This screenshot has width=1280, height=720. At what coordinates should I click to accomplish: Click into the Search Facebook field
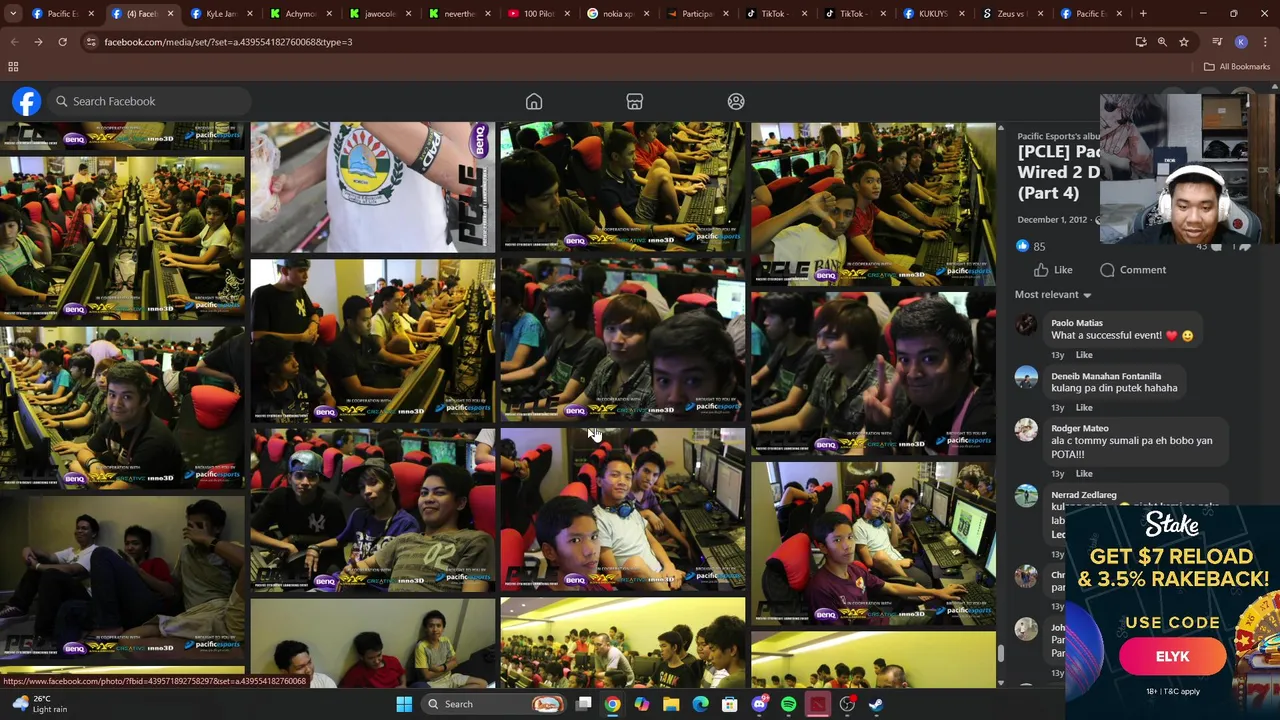click(x=148, y=101)
